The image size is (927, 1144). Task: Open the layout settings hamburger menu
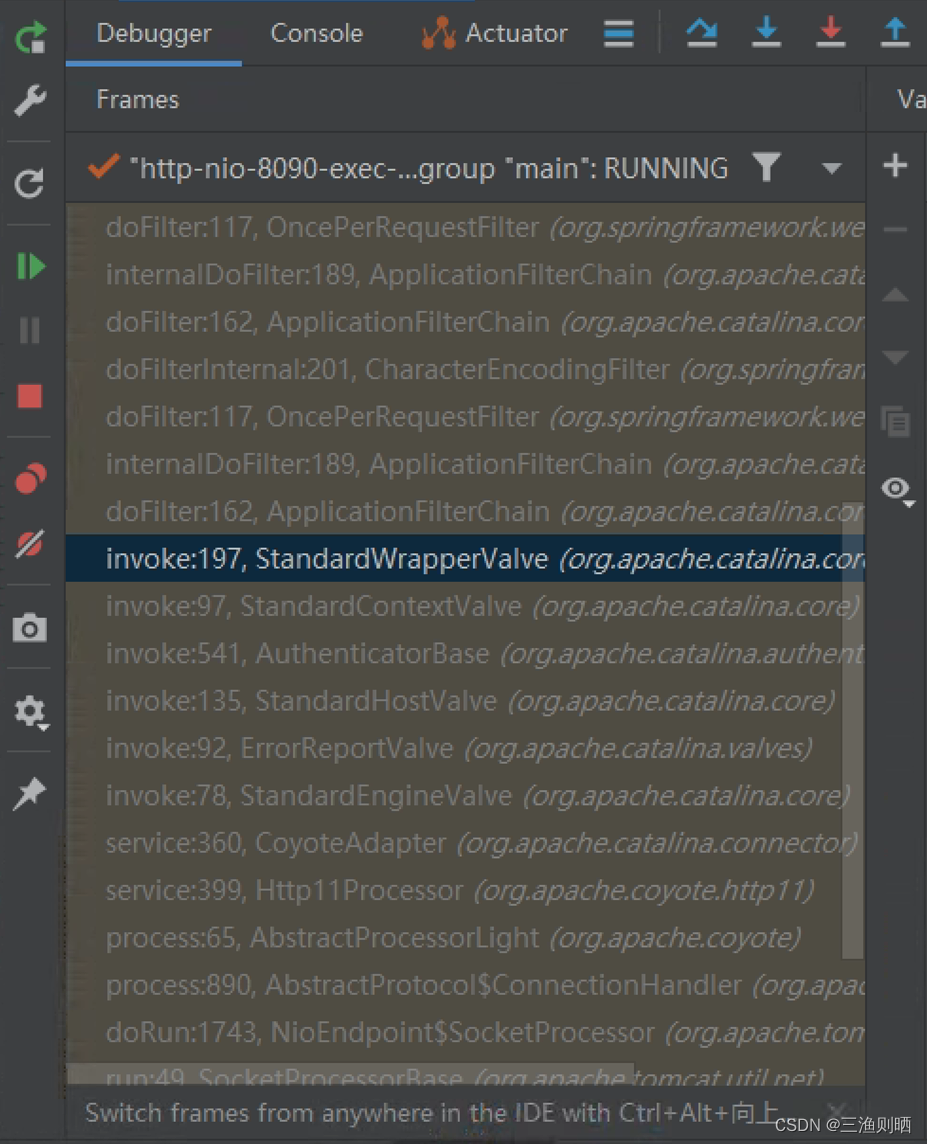coord(618,33)
